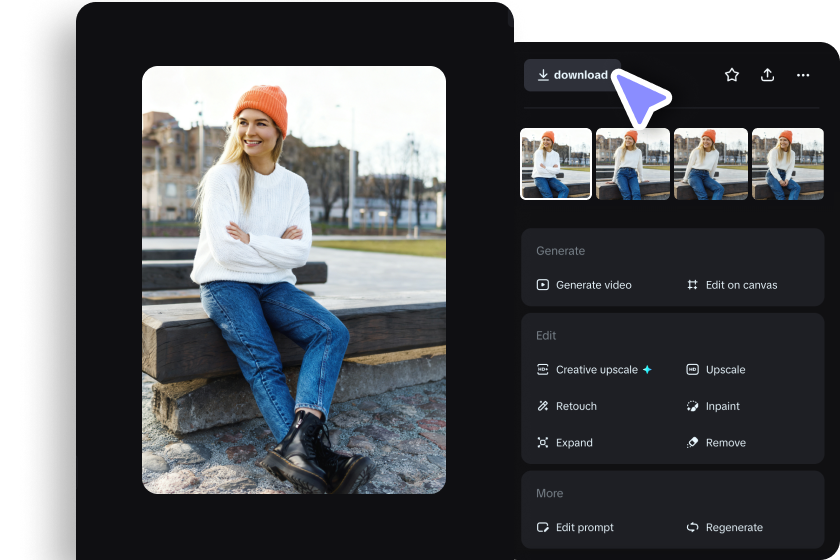Click the Edit section heading

[546, 335]
